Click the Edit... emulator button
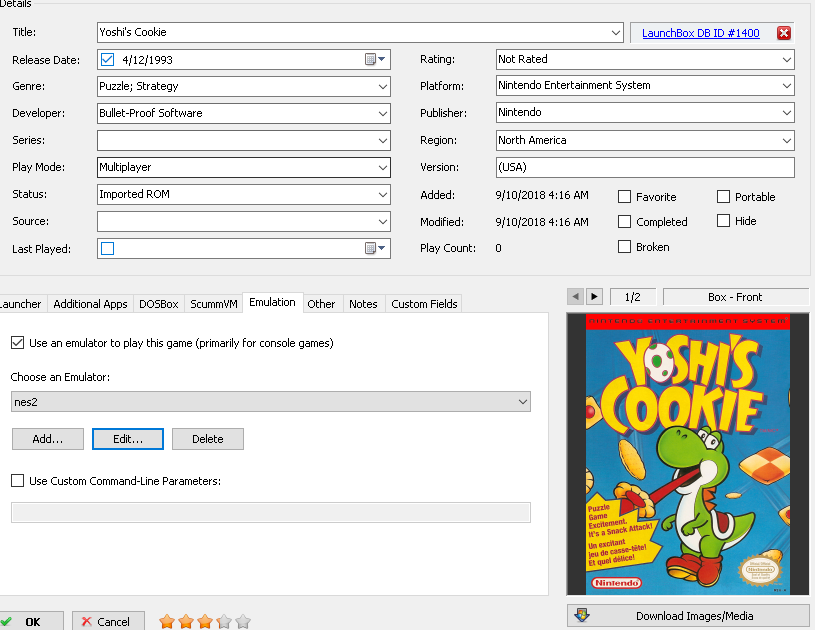 click(x=128, y=439)
